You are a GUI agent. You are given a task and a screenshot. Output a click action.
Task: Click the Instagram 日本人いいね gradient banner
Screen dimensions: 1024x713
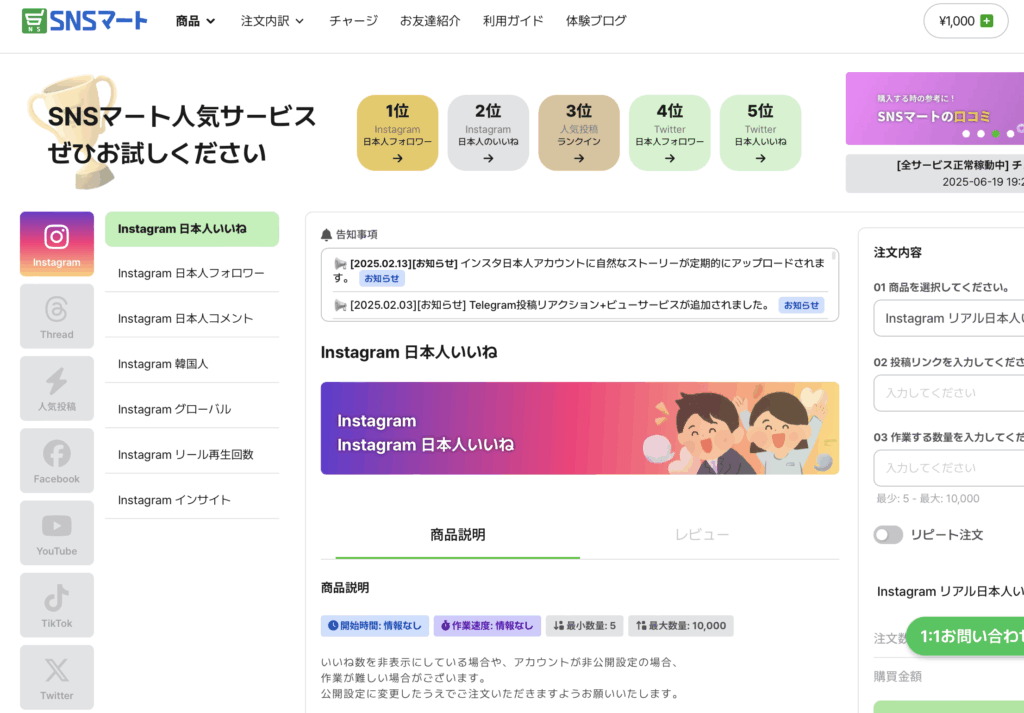coord(580,428)
